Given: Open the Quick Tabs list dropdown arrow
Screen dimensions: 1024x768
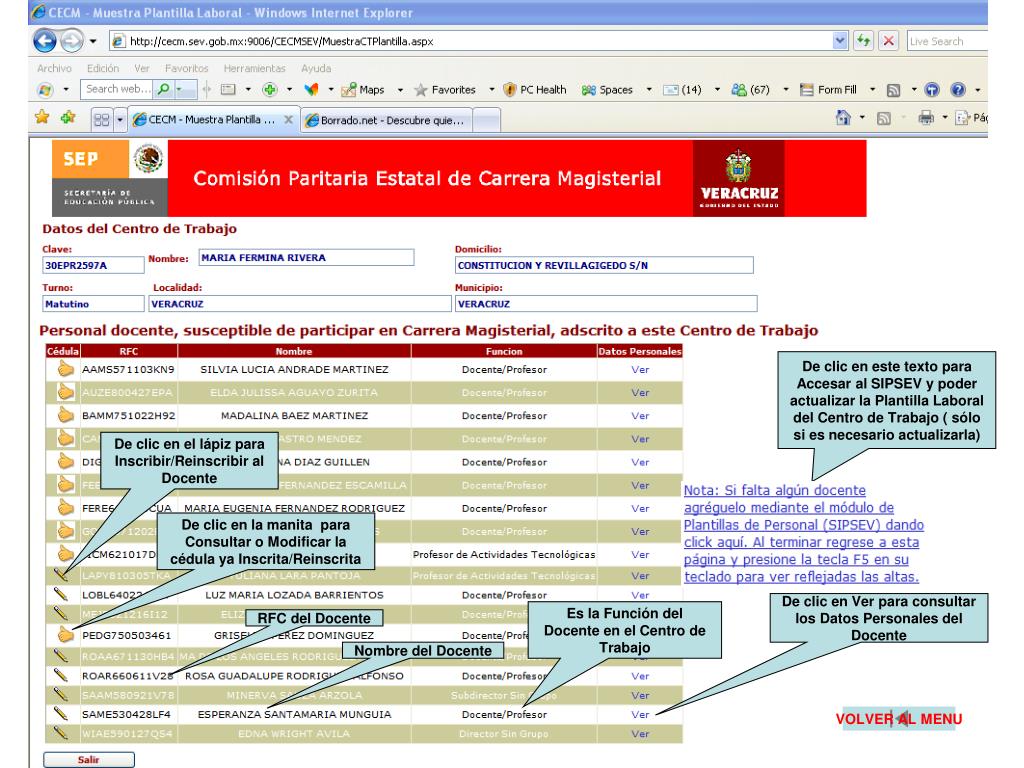Looking at the screenshot, I should point(120,120).
